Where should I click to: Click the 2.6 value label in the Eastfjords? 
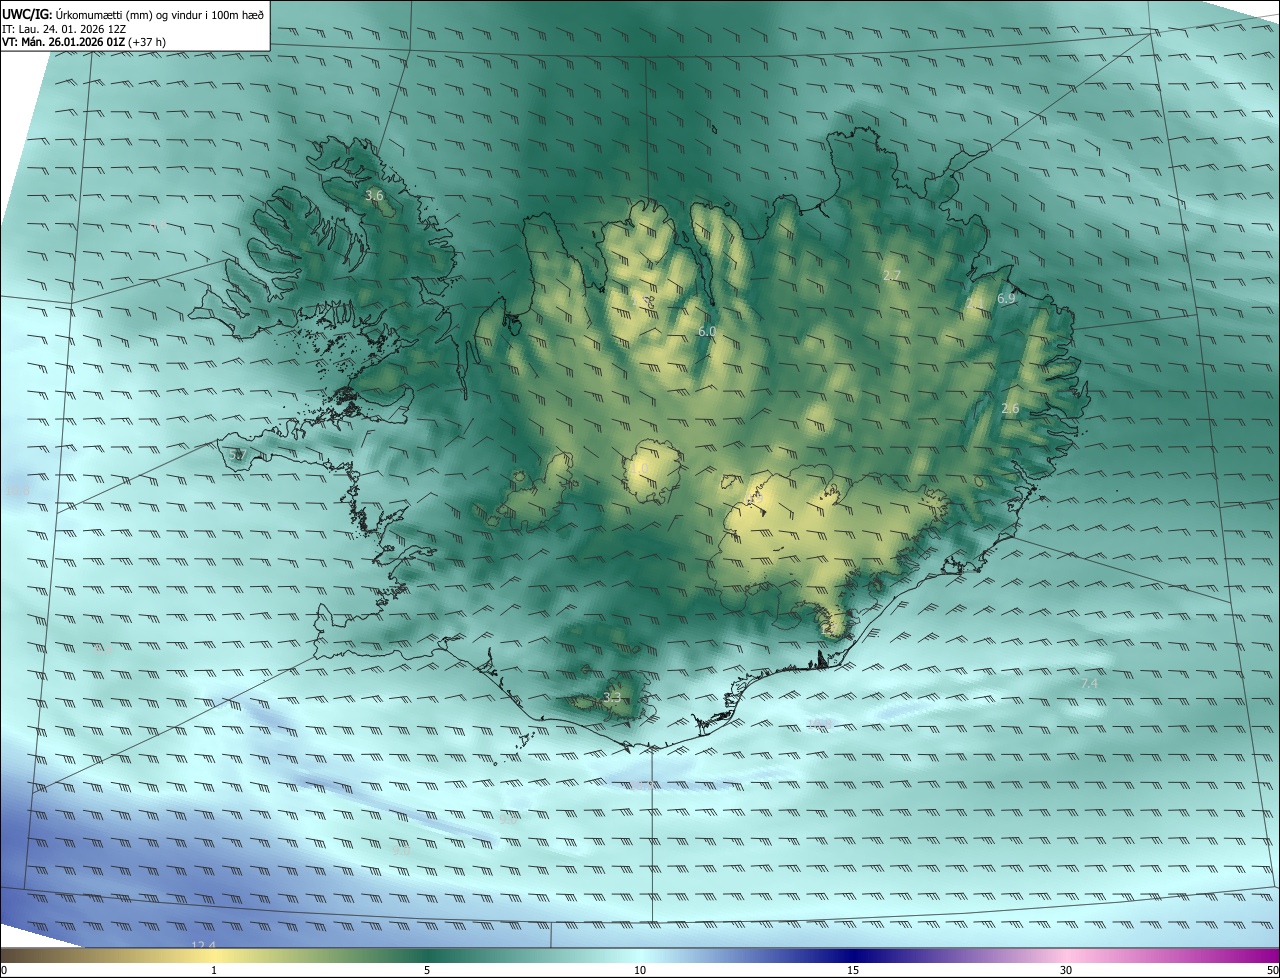coord(1010,408)
